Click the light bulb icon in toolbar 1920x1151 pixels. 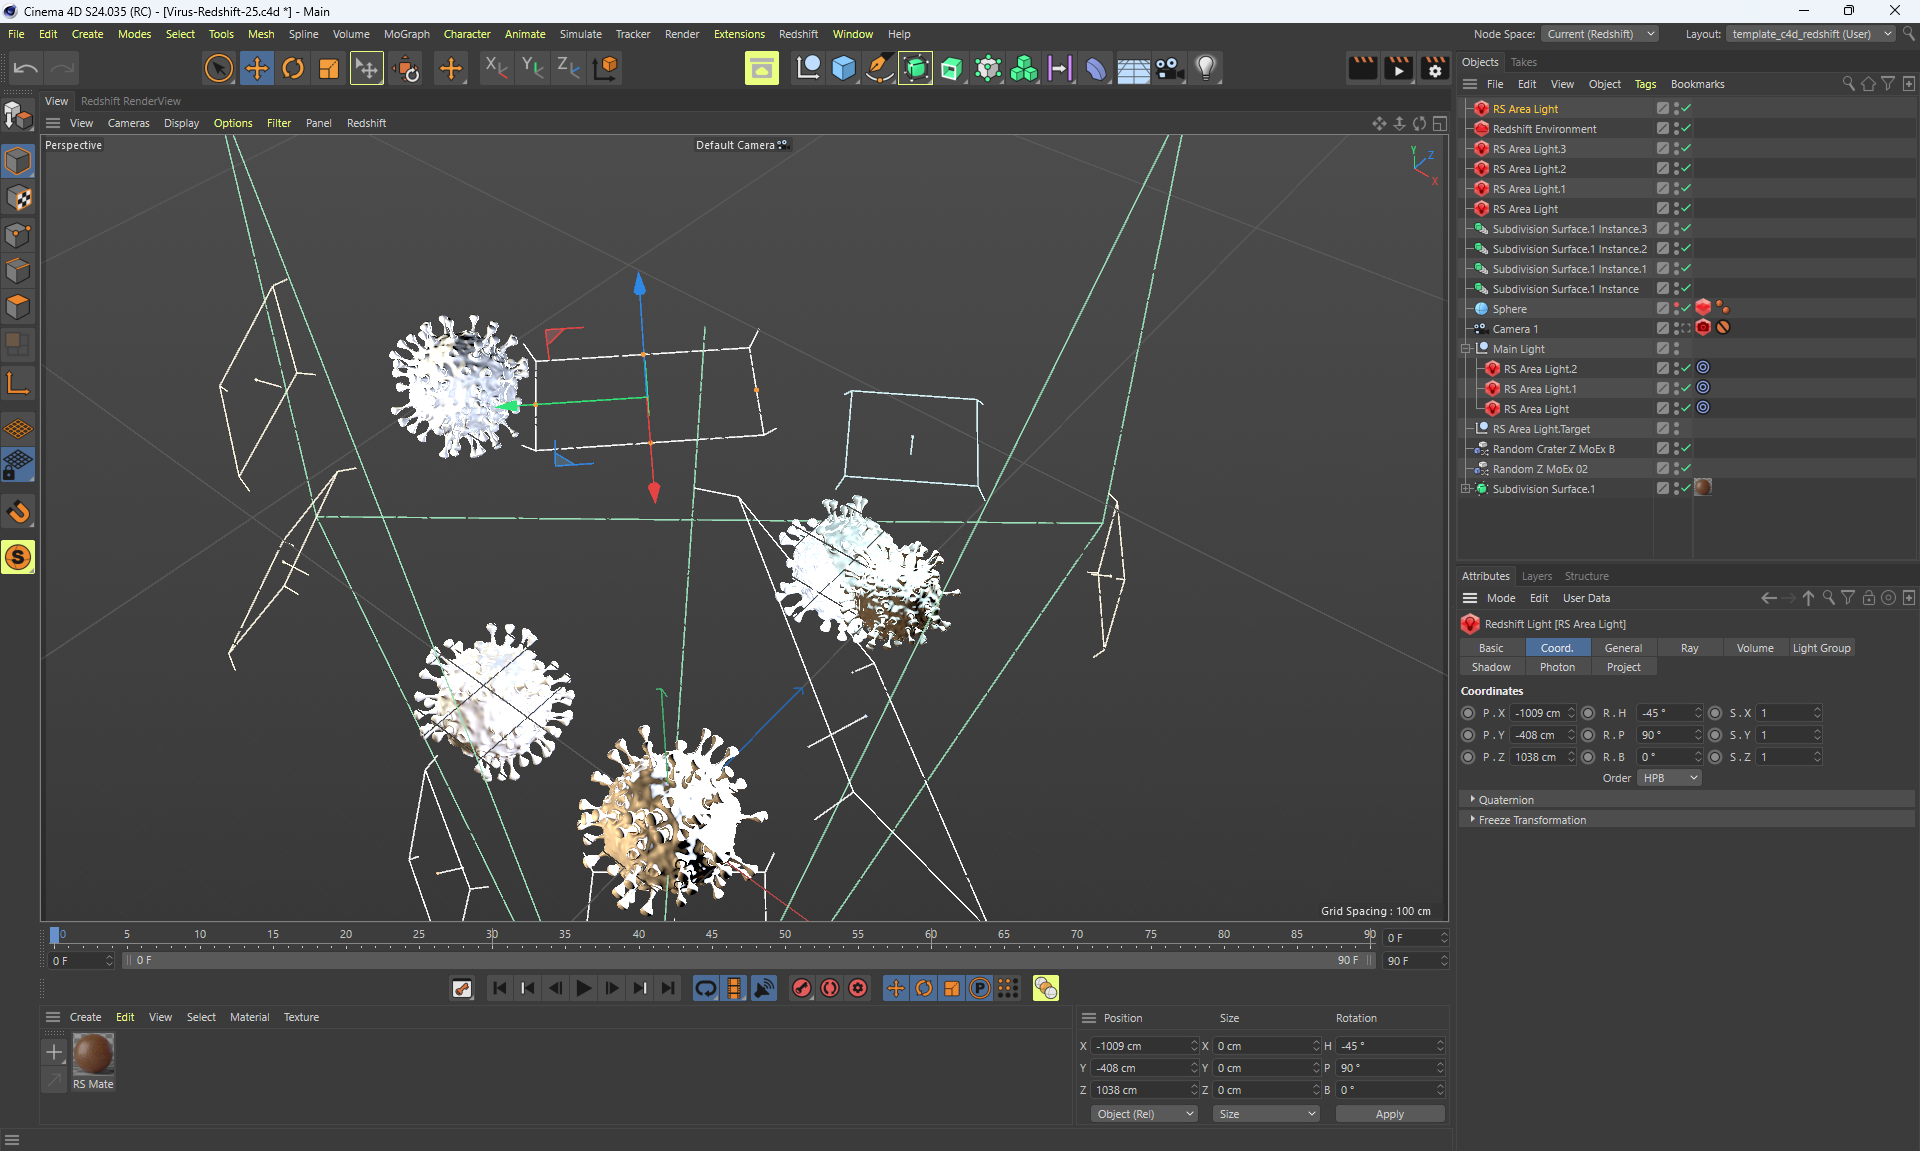pos(1206,68)
